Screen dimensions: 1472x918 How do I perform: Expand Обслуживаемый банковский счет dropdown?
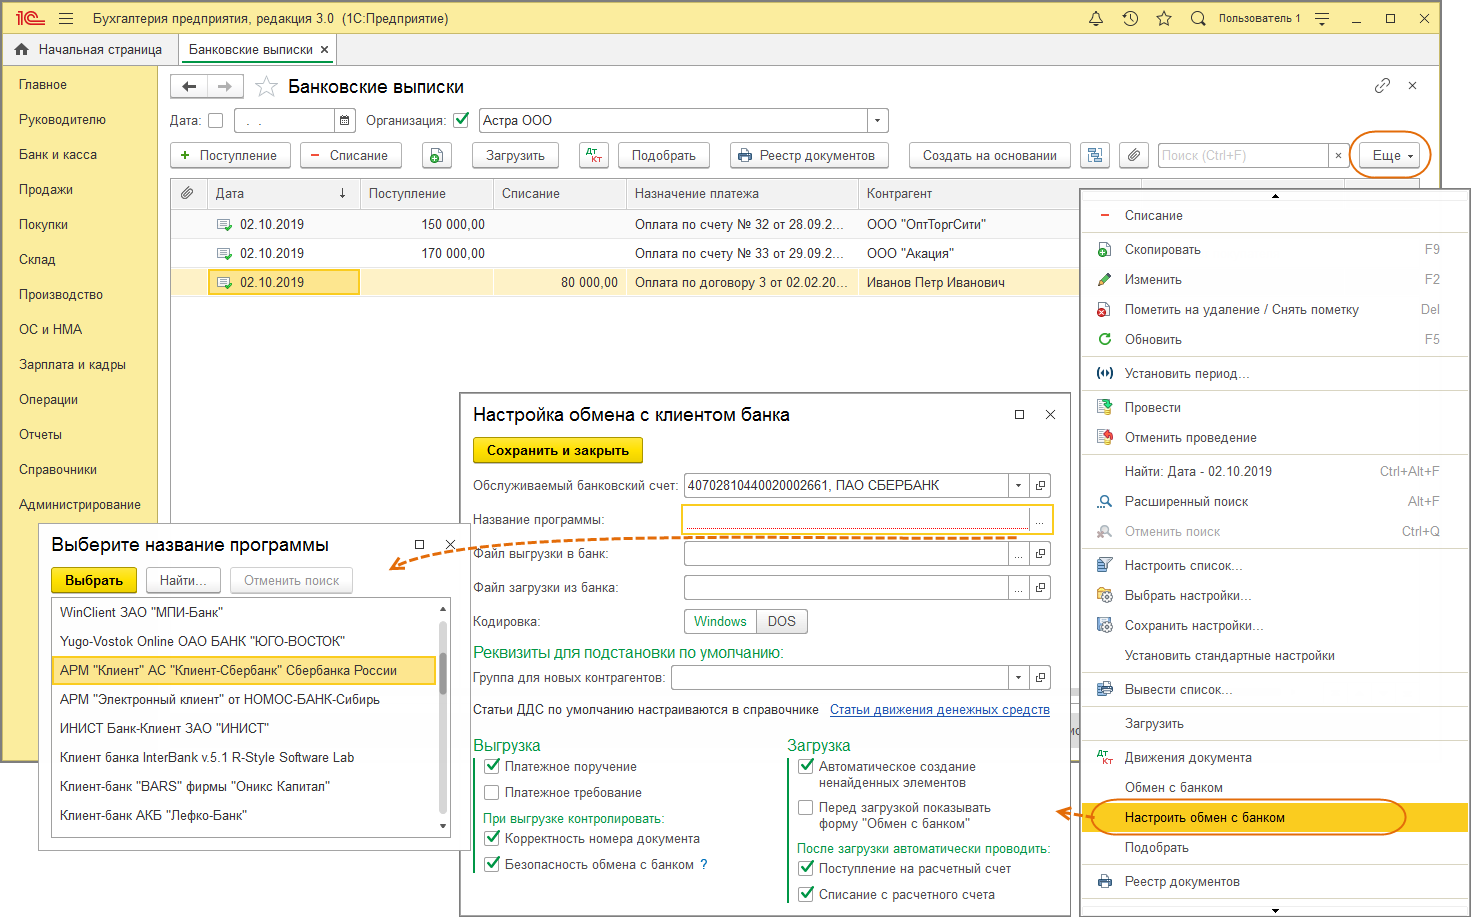pyautogui.click(x=1018, y=486)
